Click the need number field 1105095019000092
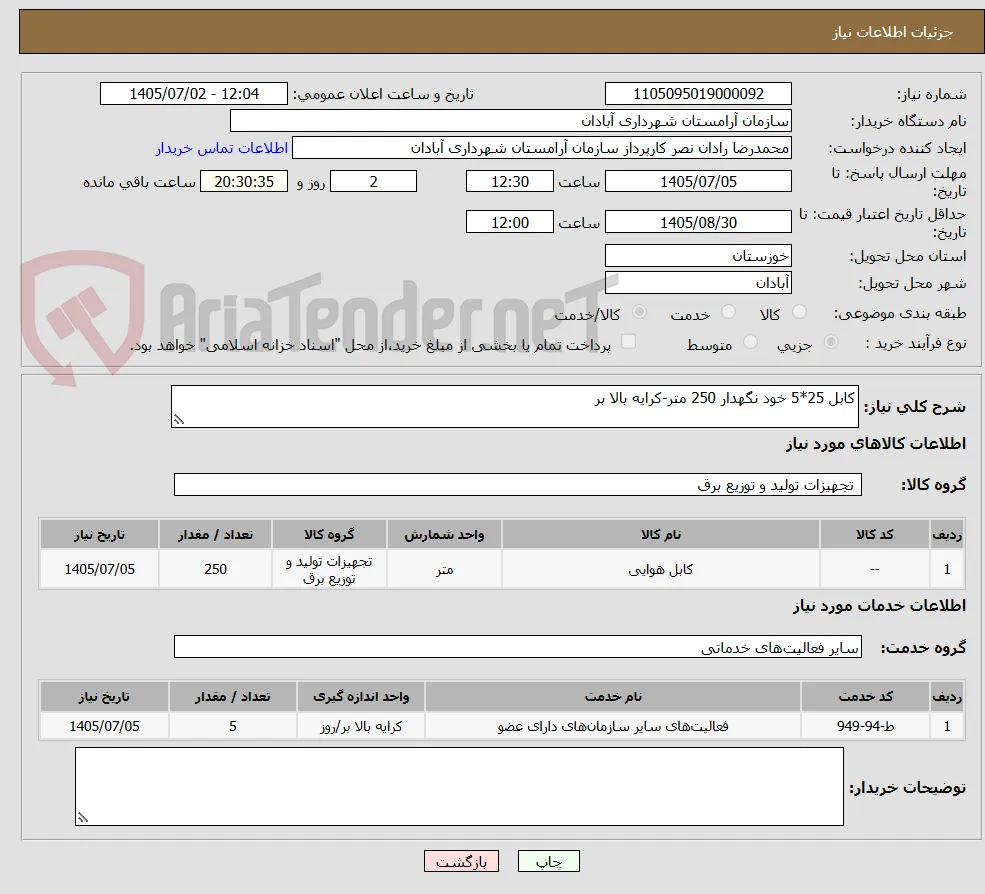The image size is (985, 894). (698, 94)
